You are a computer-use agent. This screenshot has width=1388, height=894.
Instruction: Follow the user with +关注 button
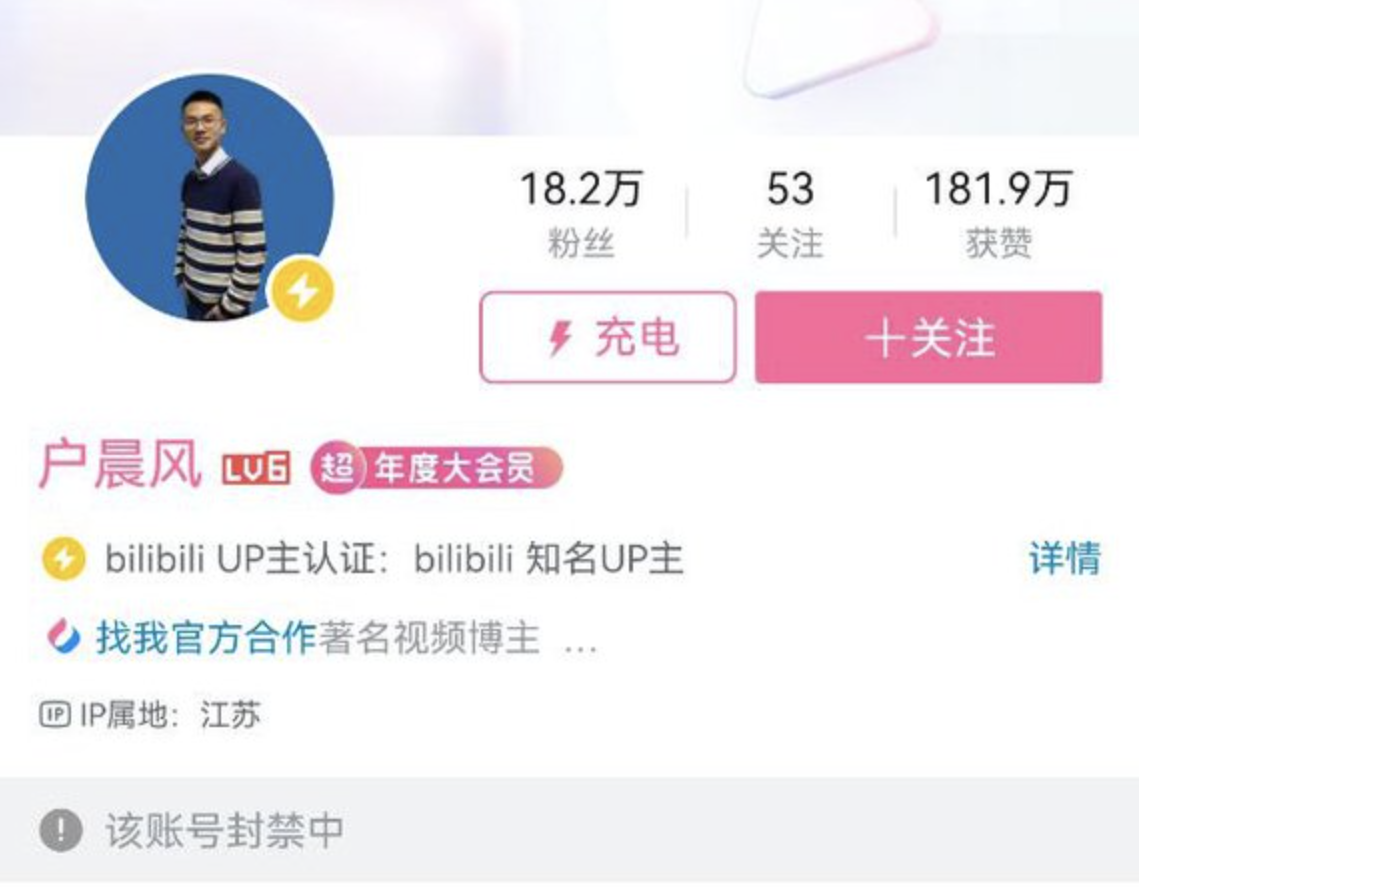coord(928,337)
